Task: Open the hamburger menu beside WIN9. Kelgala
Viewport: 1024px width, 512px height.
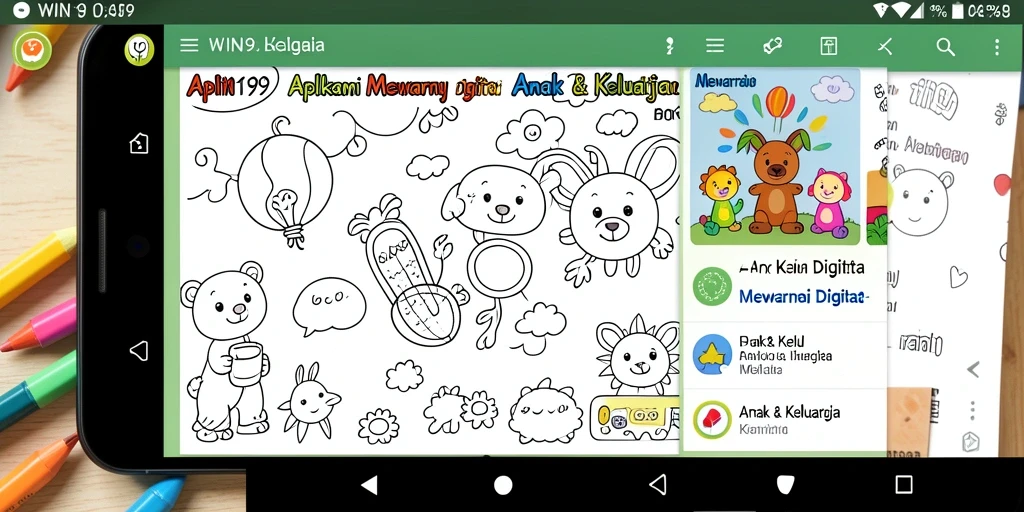Action: (x=189, y=45)
